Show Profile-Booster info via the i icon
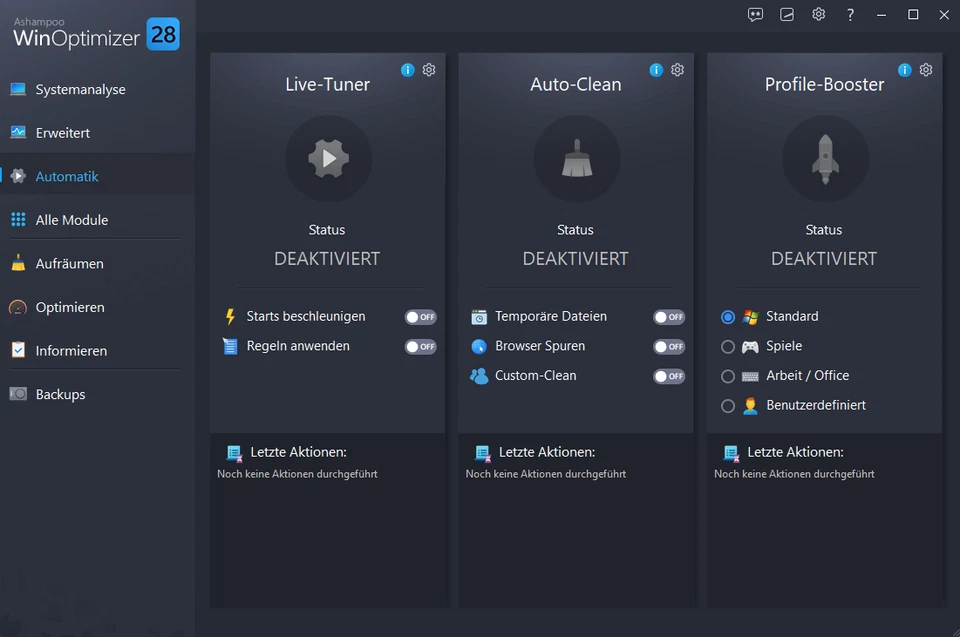960x637 pixels. tap(904, 69)
